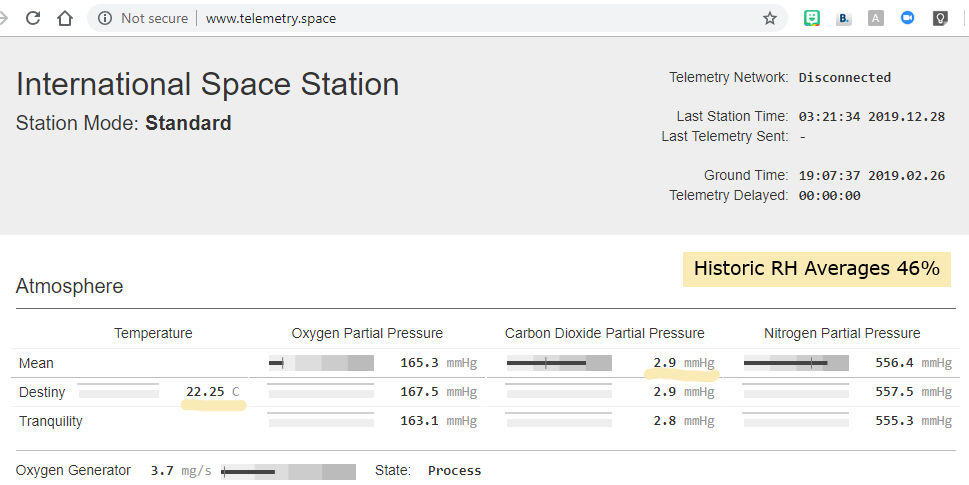This screenshot has width=969, height=485.
Task: Select the Mean row label
Action: (x=36, y=363)
